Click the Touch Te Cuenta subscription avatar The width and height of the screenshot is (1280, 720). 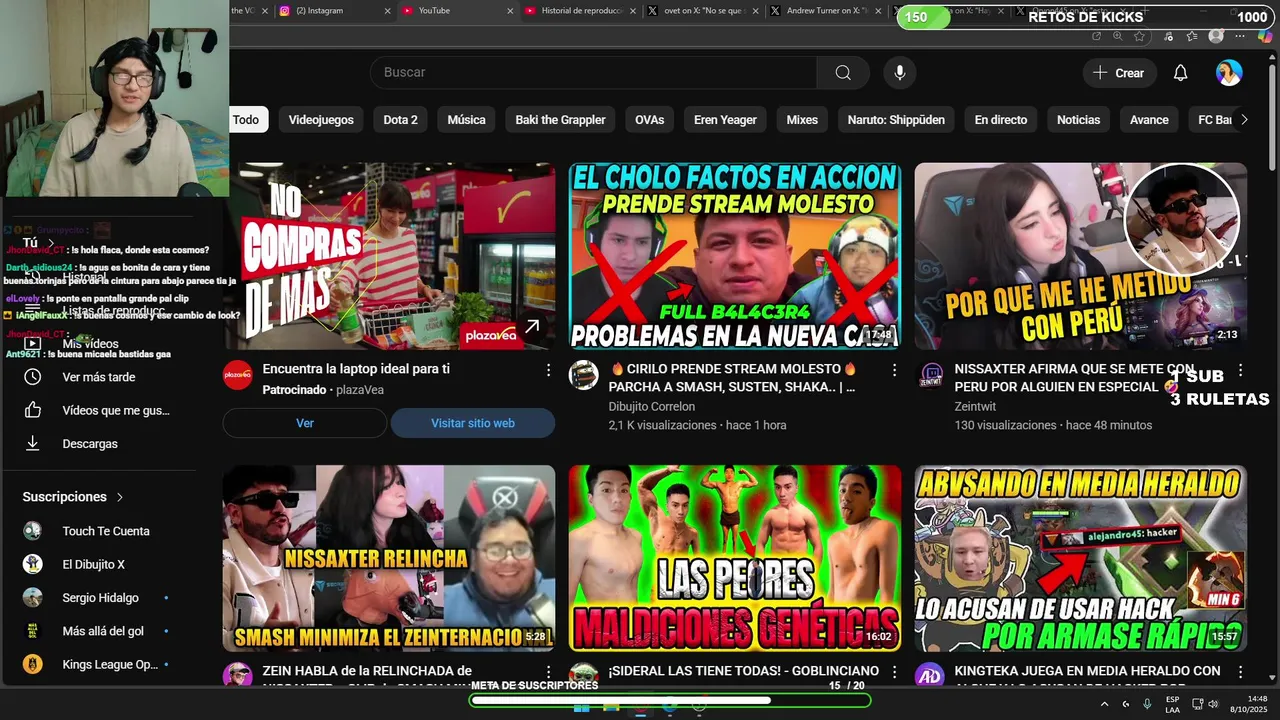[x=33, y=531]
